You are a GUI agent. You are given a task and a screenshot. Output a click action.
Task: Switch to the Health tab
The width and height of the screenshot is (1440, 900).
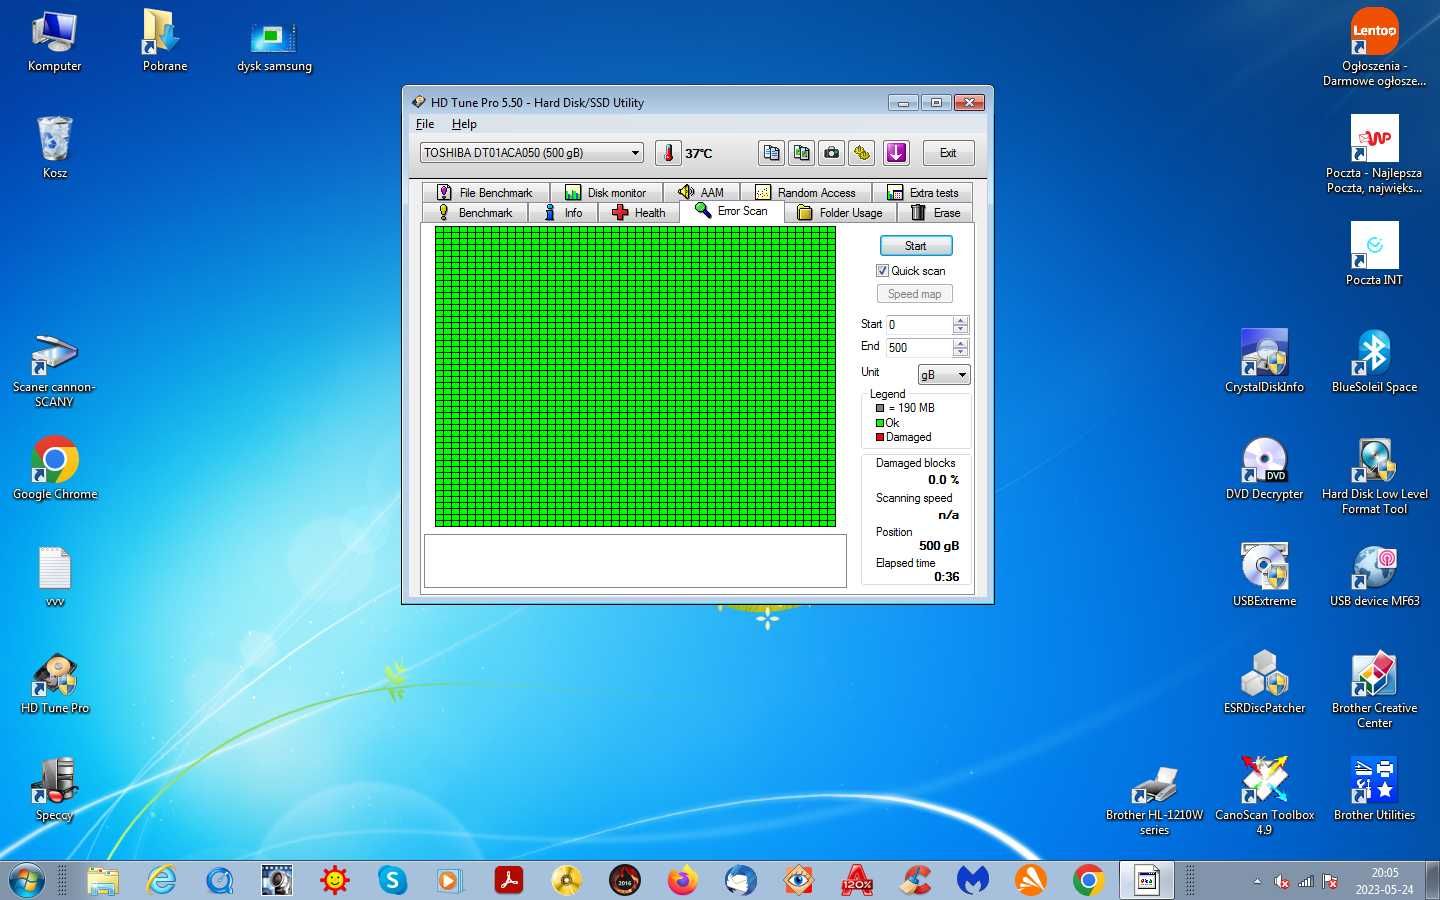[x=638, y=213]
